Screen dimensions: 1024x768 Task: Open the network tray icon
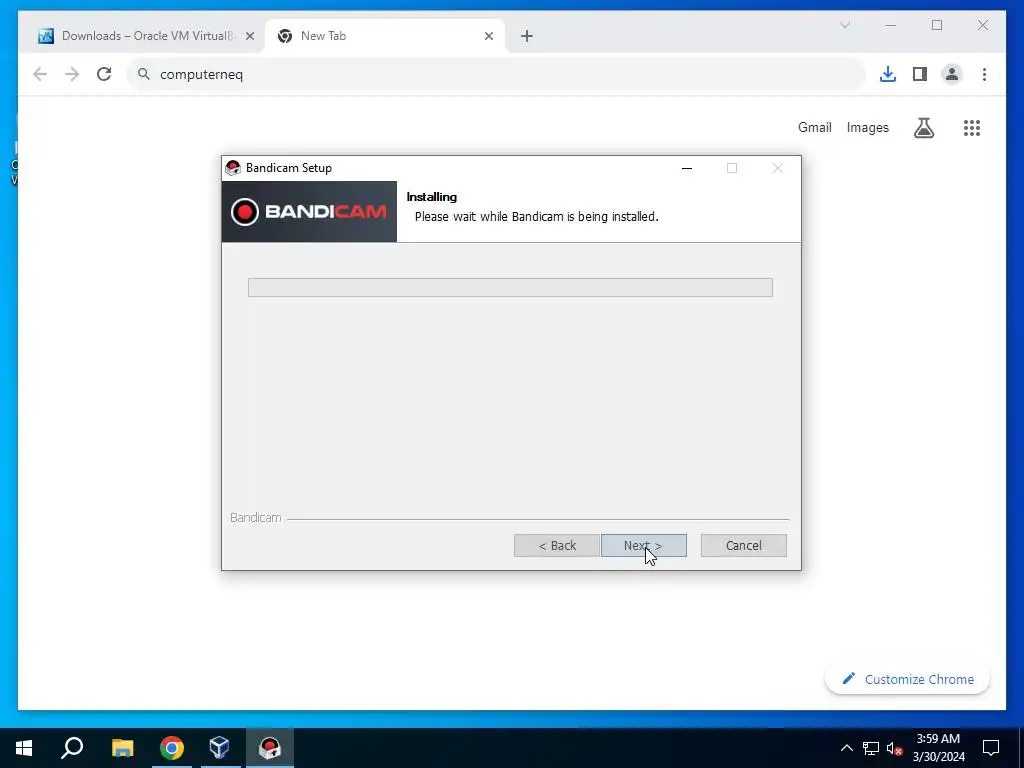(x=871, y=748)
